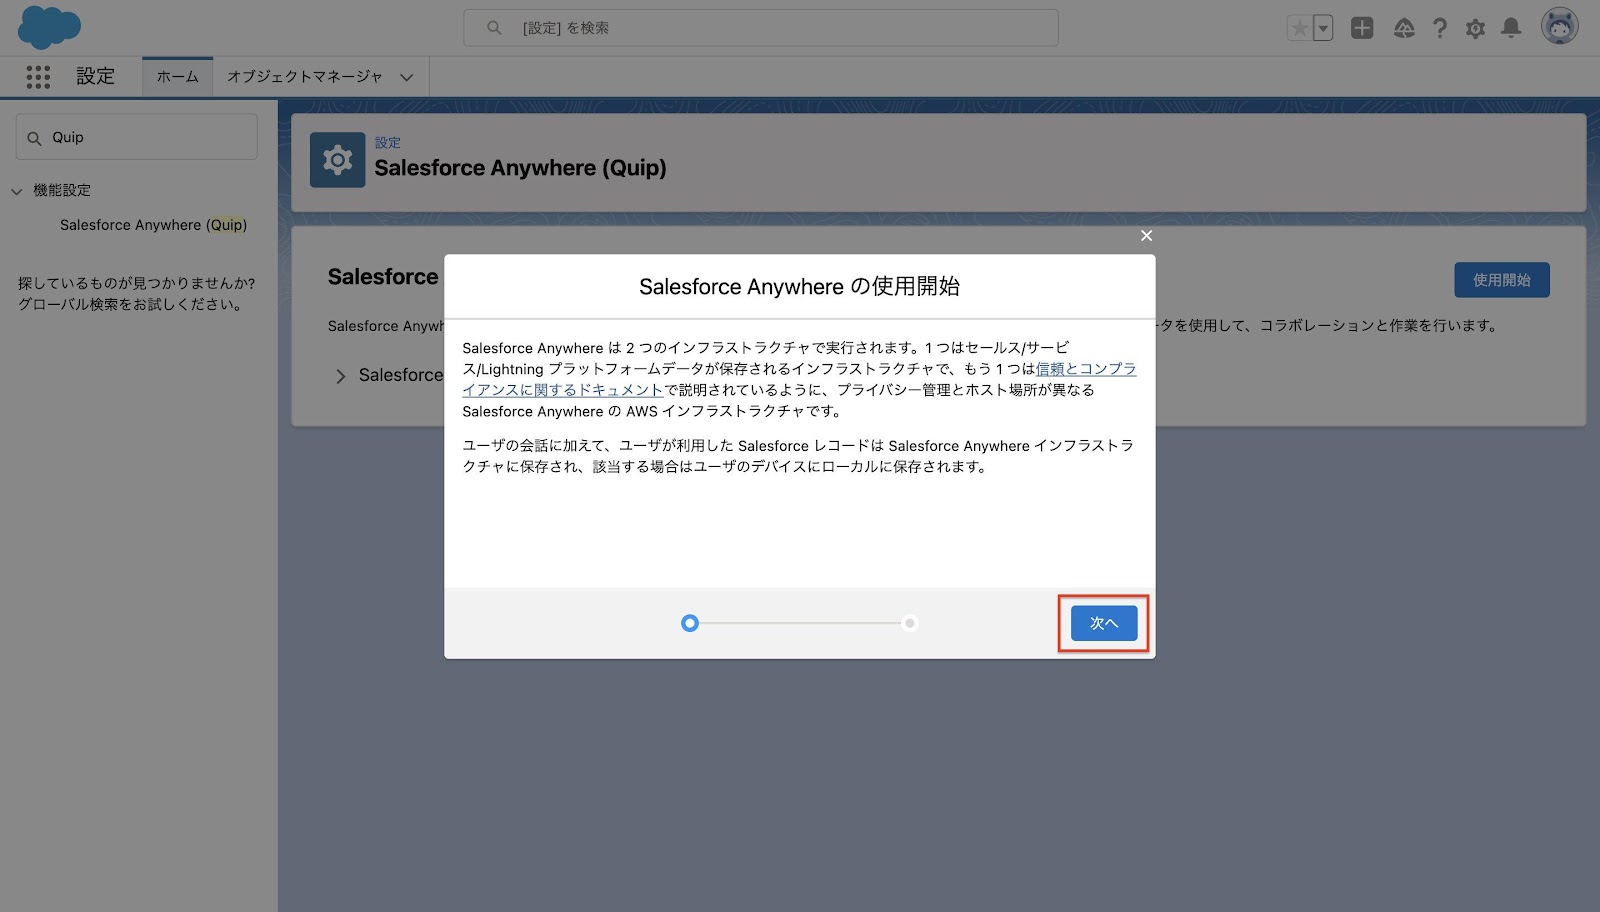
Task: Click the 使用開始 button
Action: (x=1501, y=280)
